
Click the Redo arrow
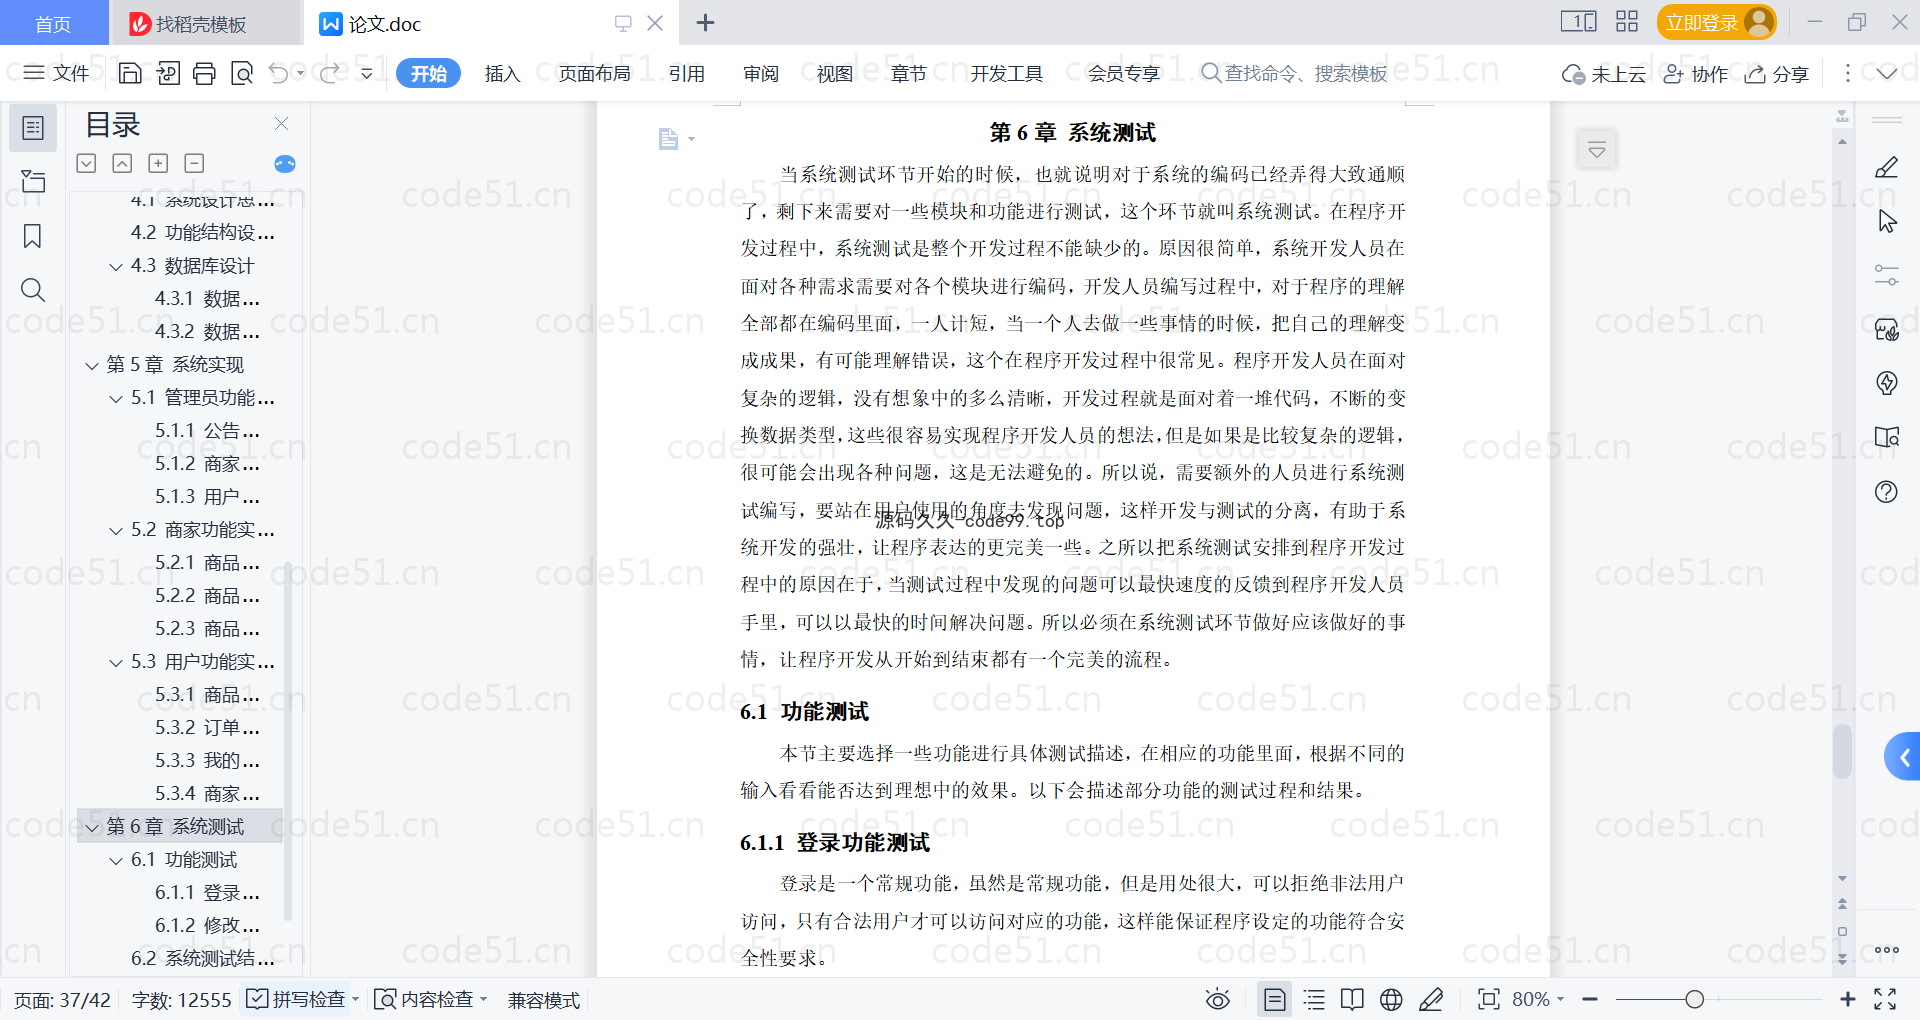tap(329, 73)
